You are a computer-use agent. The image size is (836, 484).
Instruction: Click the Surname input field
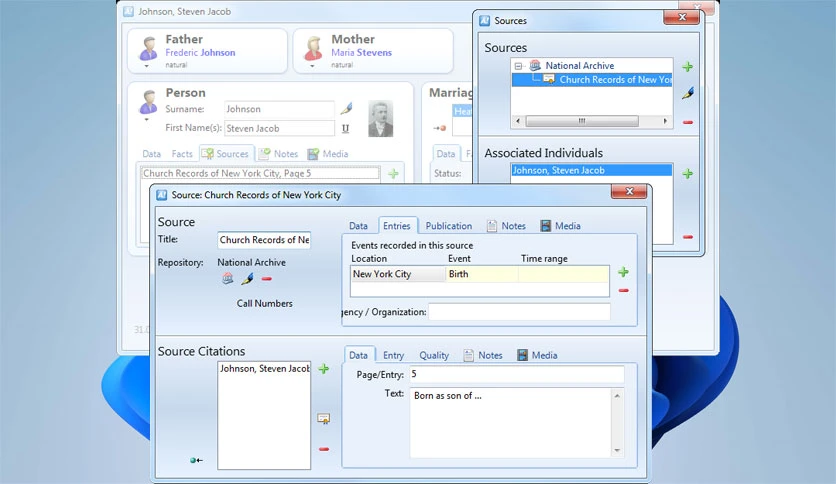tap(279, 109)
